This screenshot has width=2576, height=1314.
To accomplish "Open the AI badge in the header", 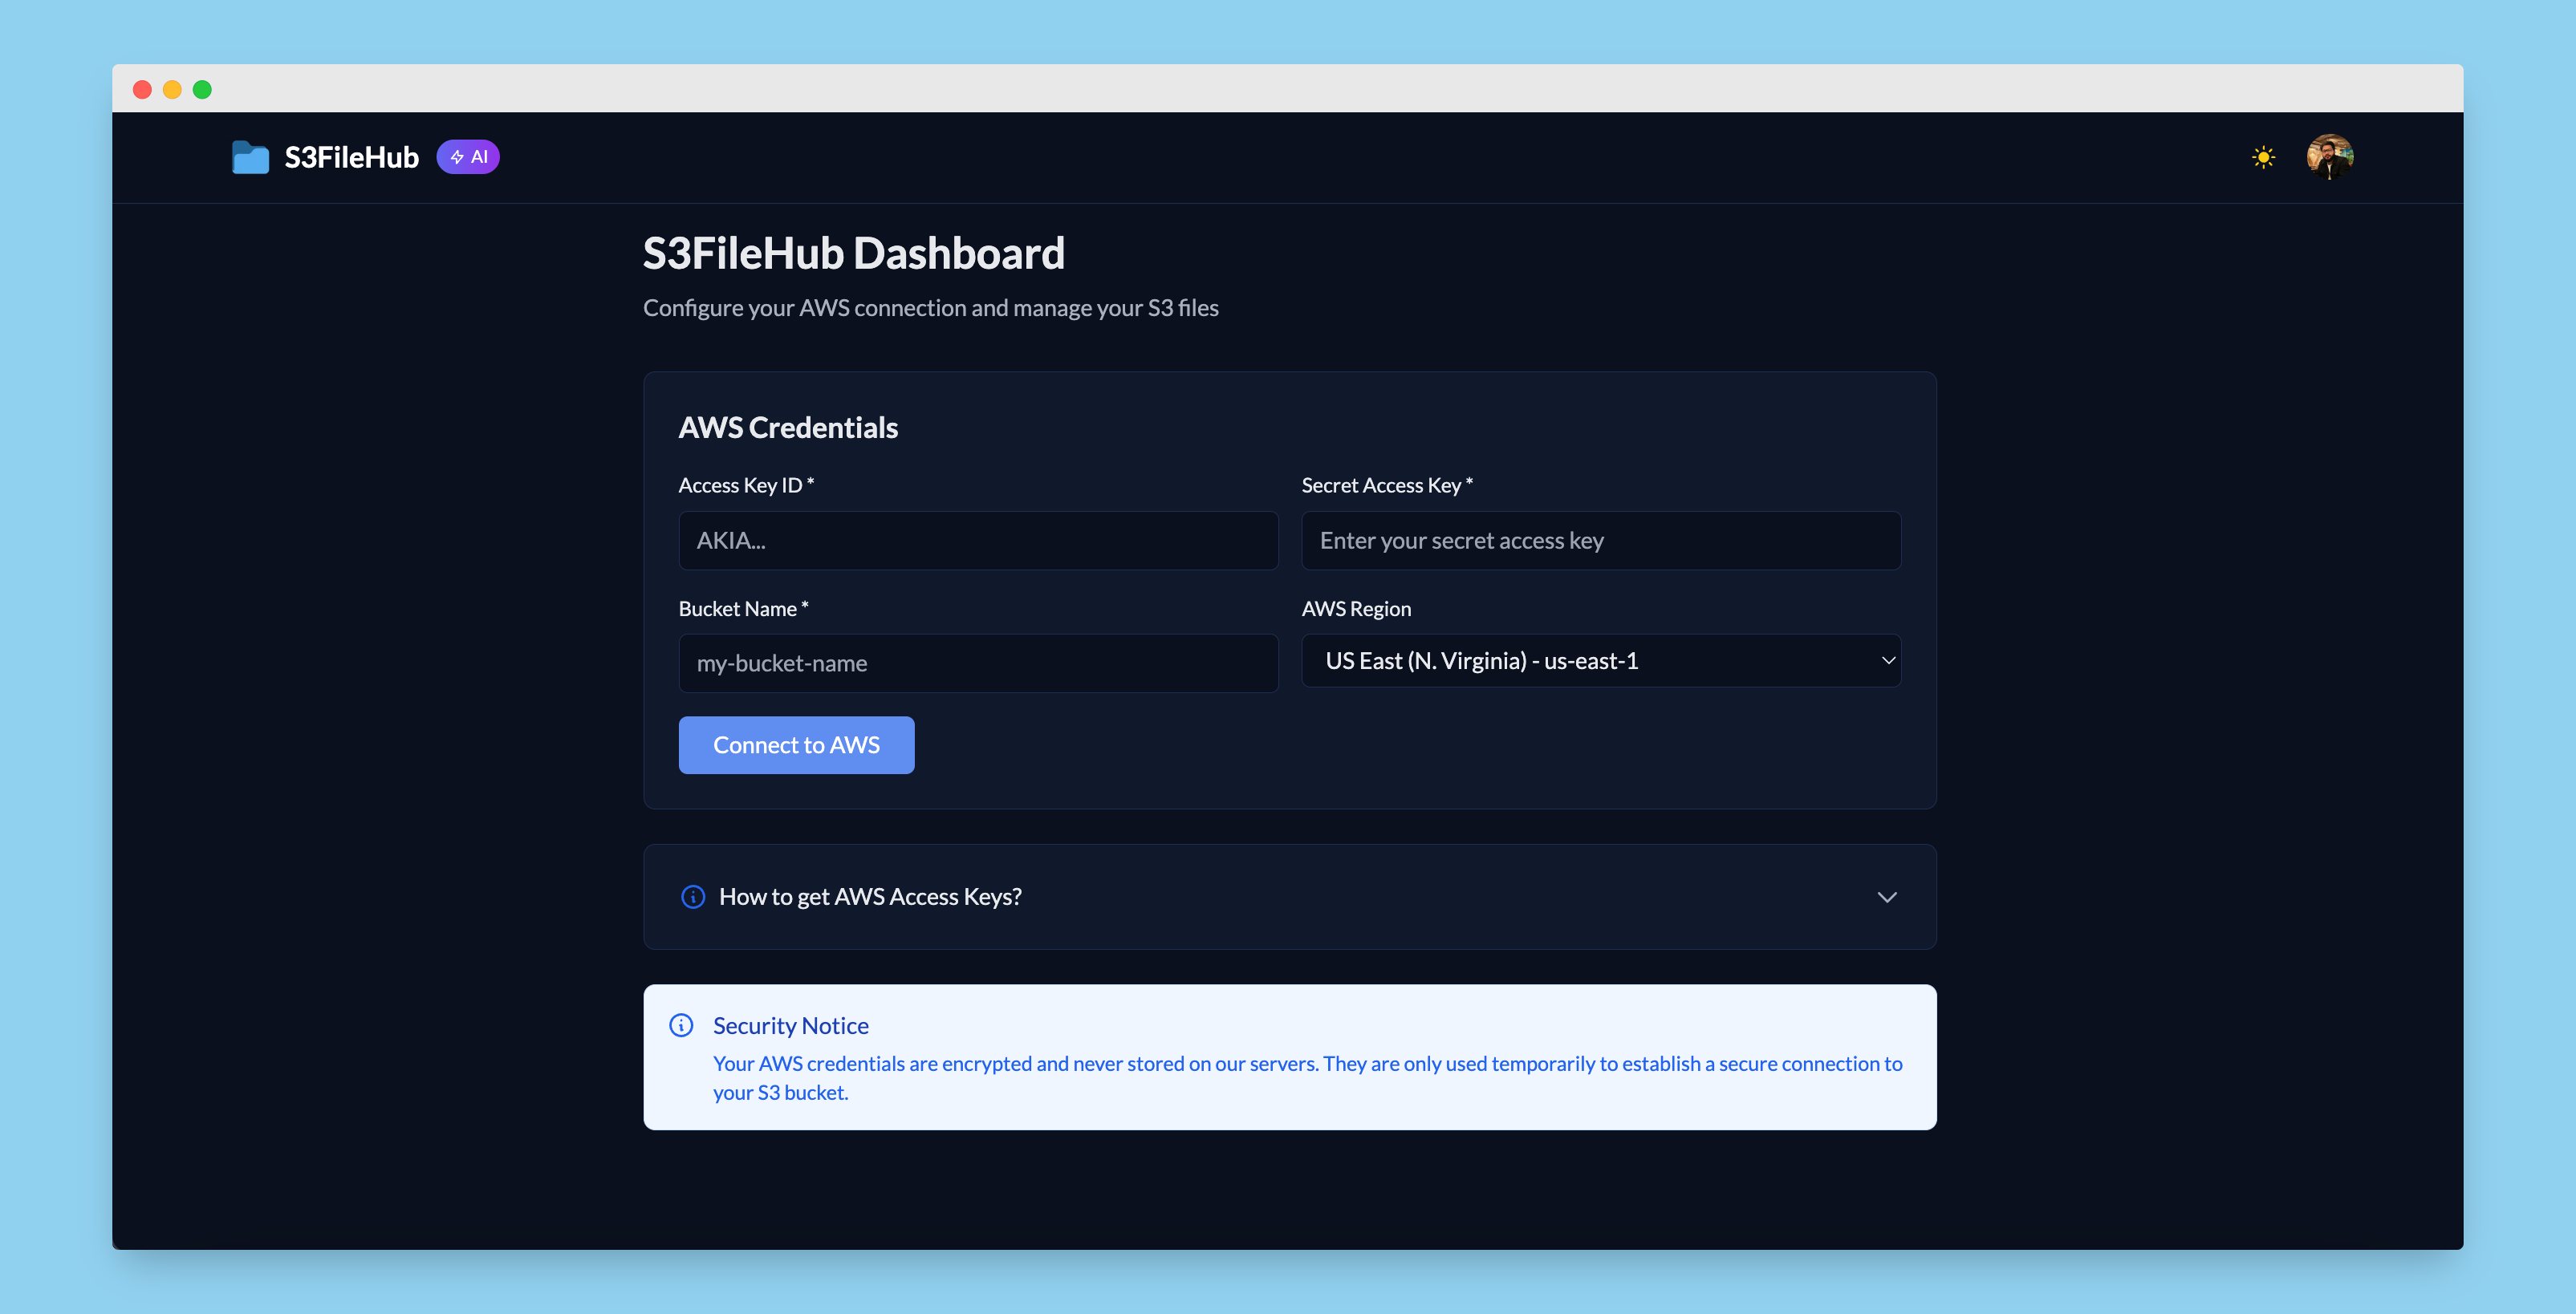I will point(468,157).
